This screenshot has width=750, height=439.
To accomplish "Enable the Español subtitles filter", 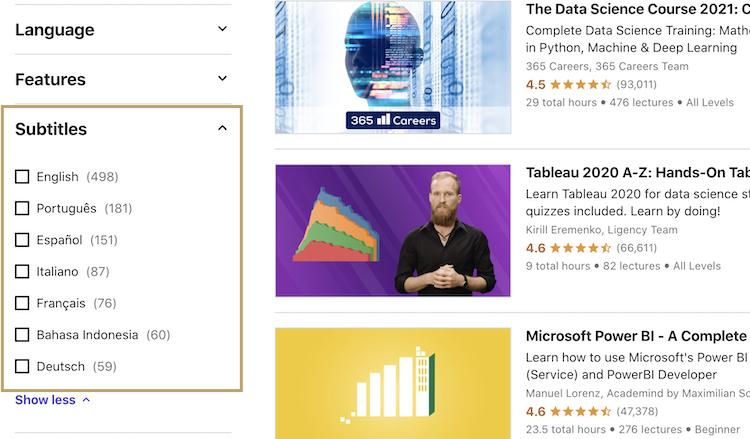I will (x=22, y=240).
